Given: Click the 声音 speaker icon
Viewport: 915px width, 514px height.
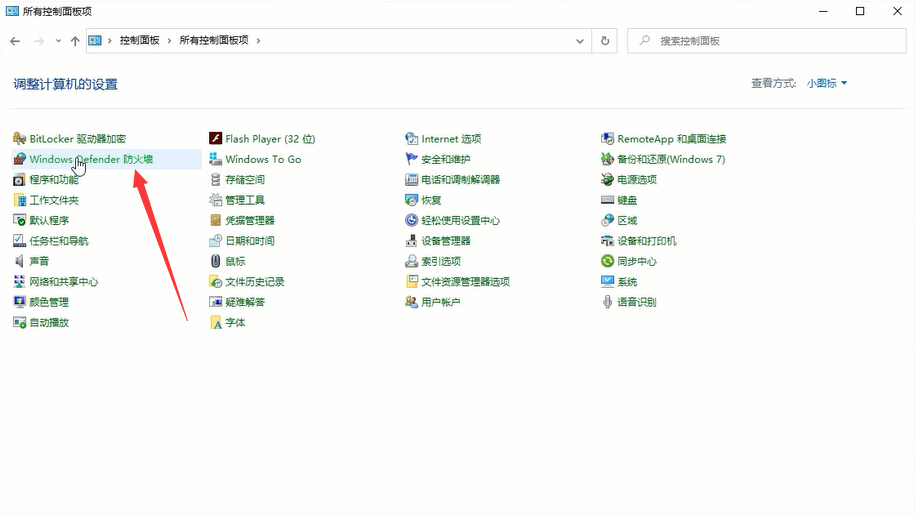Looking at the screenshot, I should 19,261.
